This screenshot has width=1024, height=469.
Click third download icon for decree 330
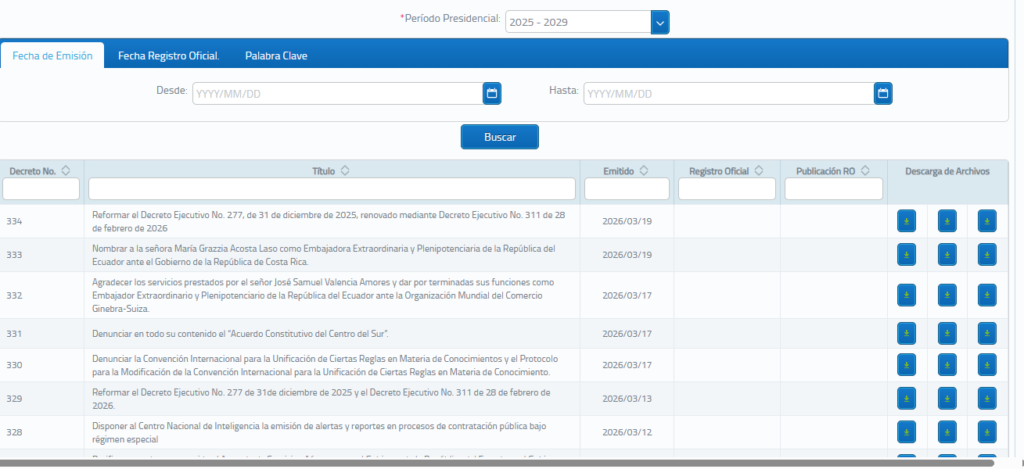987,365
